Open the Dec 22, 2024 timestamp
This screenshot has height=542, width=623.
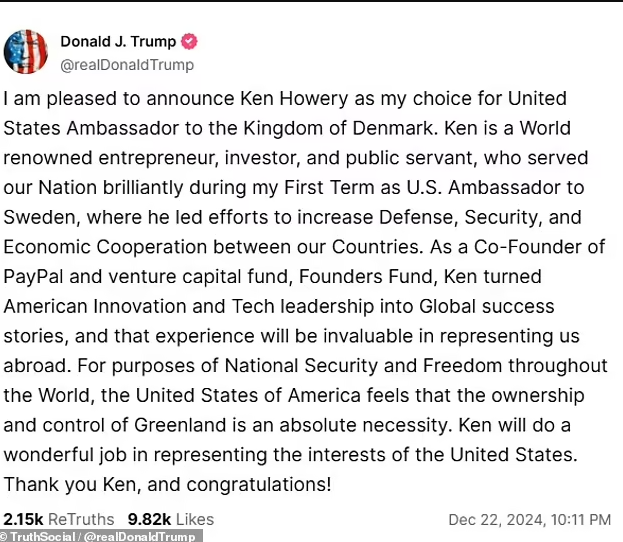pos(530,520)
